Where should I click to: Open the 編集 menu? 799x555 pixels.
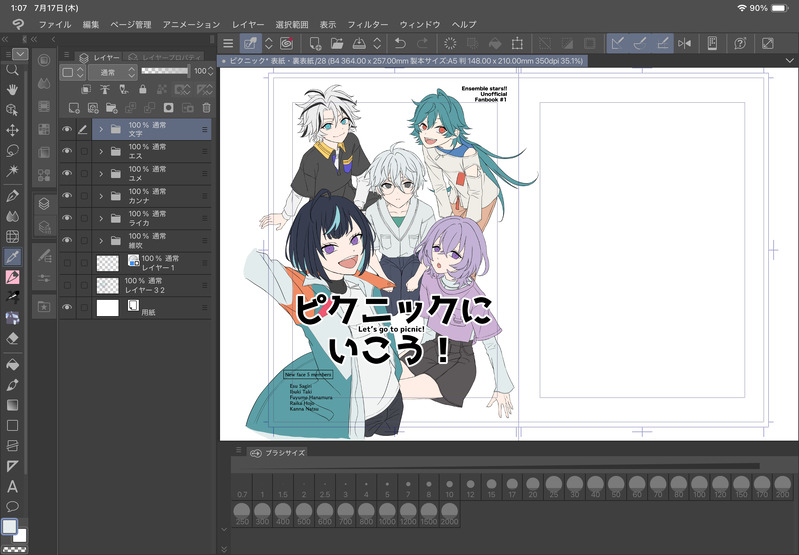pos(91,24)
